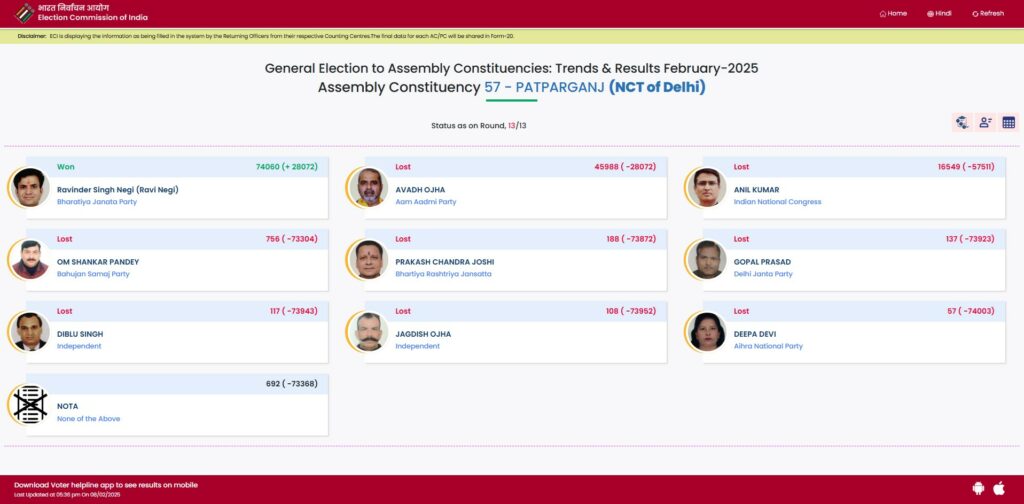Click the Aihra National Party label
The width and height of the screenshot is (1024, 504).
768,347
